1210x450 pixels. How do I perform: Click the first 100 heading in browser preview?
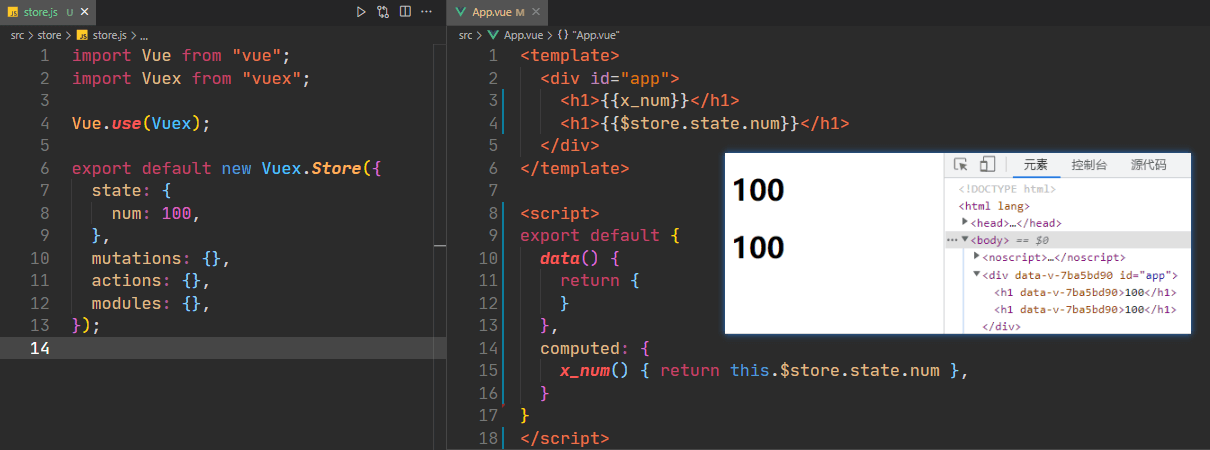click(758, 190)
